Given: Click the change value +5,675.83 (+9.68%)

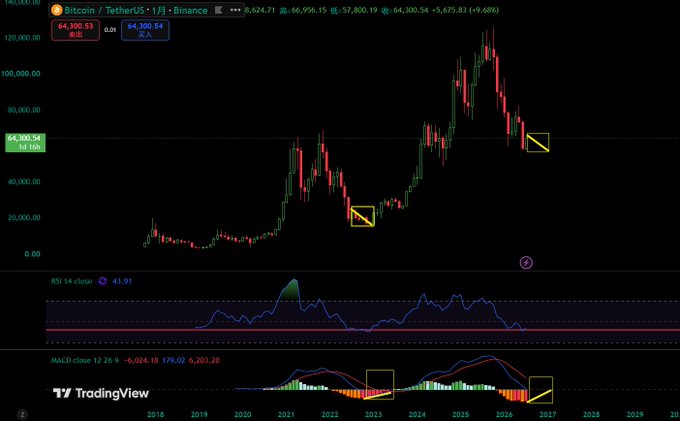Looking at the screenshot, I should pyautogui.click(x=465, y=10).
